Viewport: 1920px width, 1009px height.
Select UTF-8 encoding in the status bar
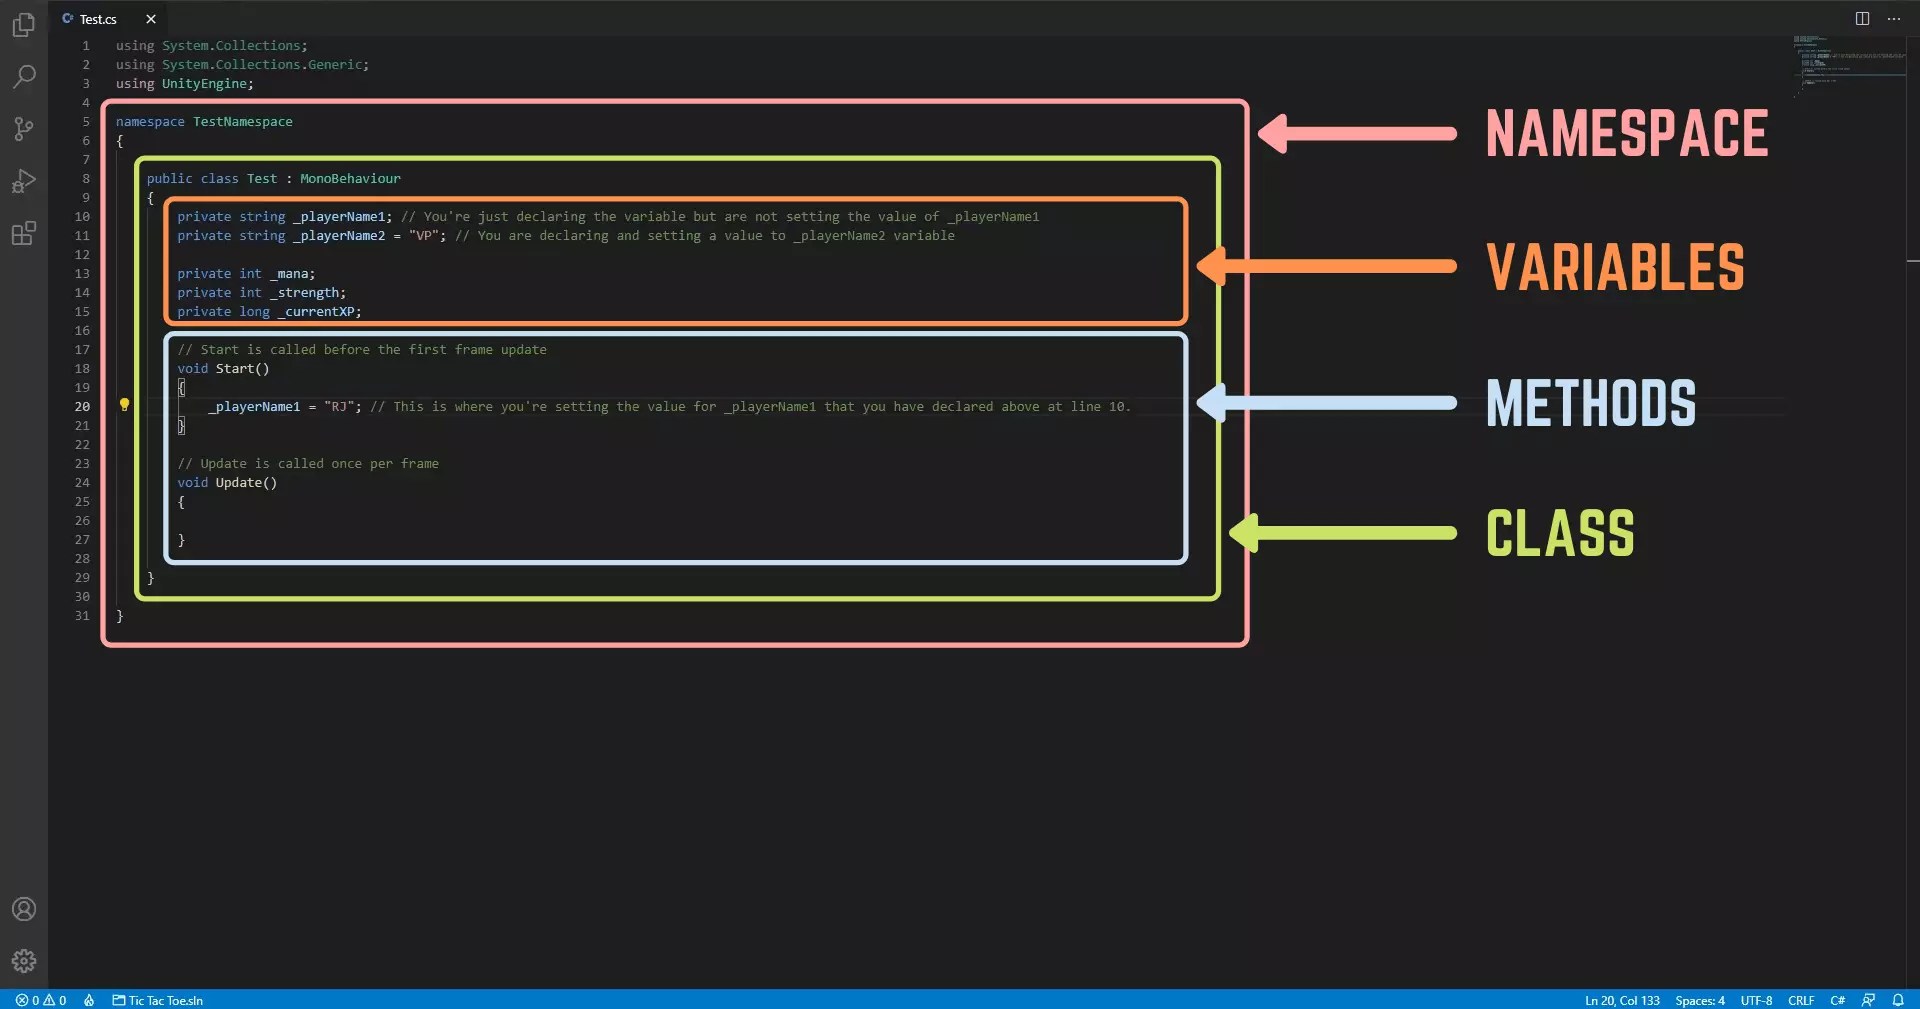click(x=1757, y=1000)
